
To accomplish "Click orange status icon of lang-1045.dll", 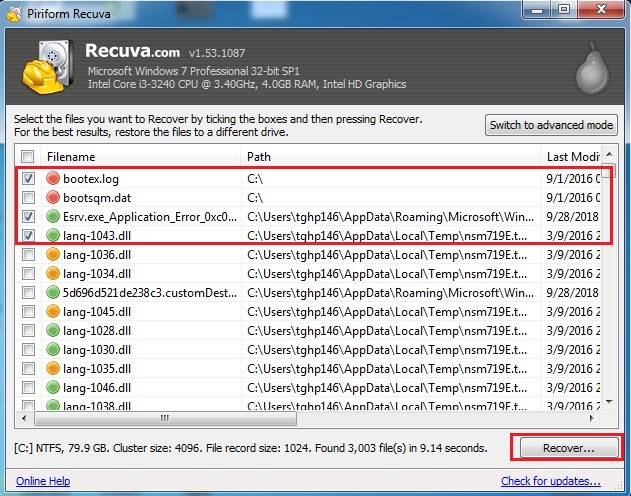I will point(53,311).
